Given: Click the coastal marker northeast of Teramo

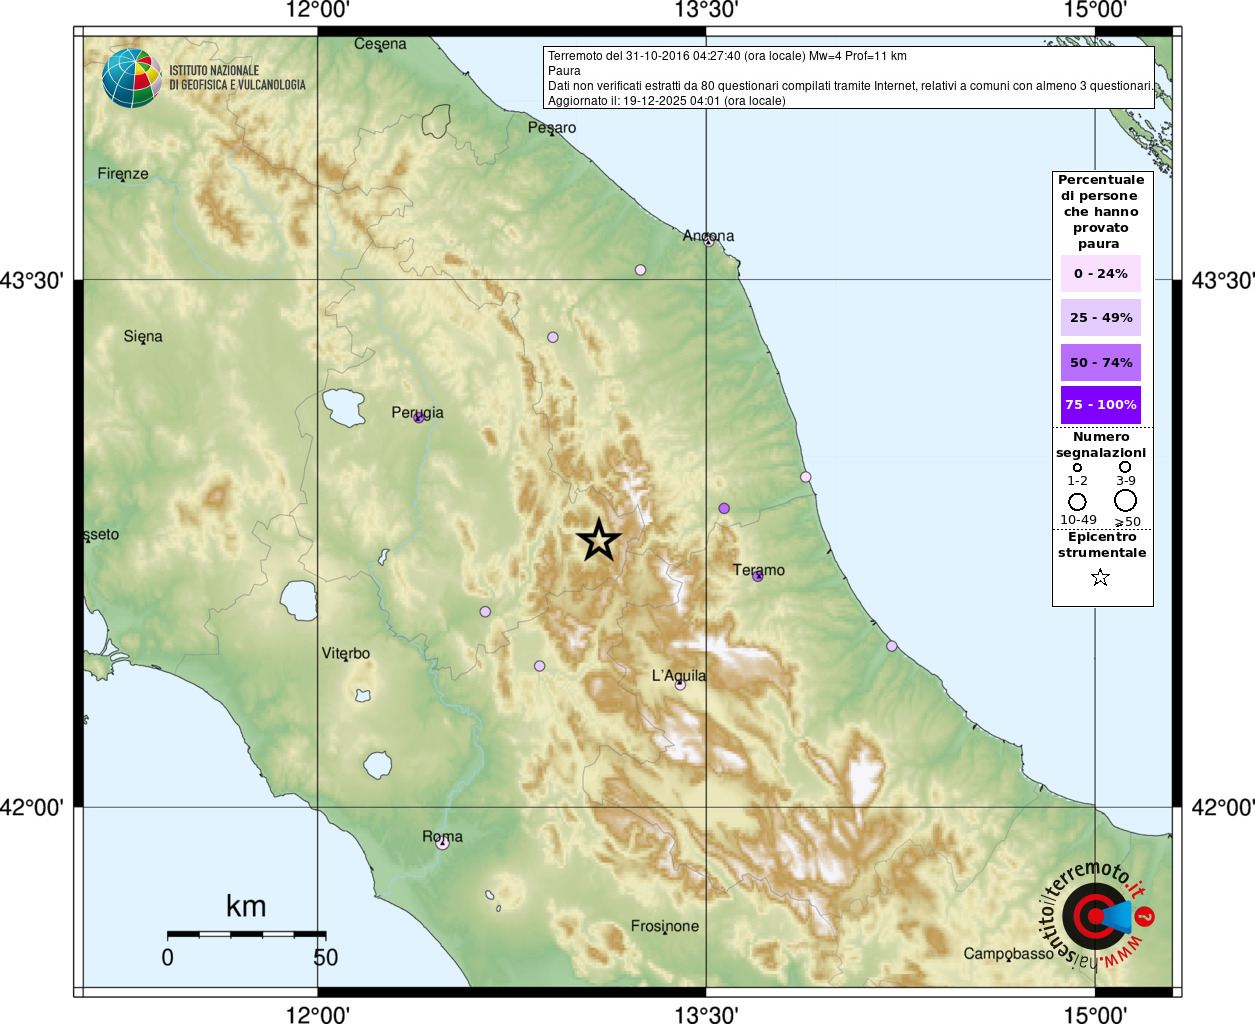Looking at the screenshot, I should pos(806,477).
